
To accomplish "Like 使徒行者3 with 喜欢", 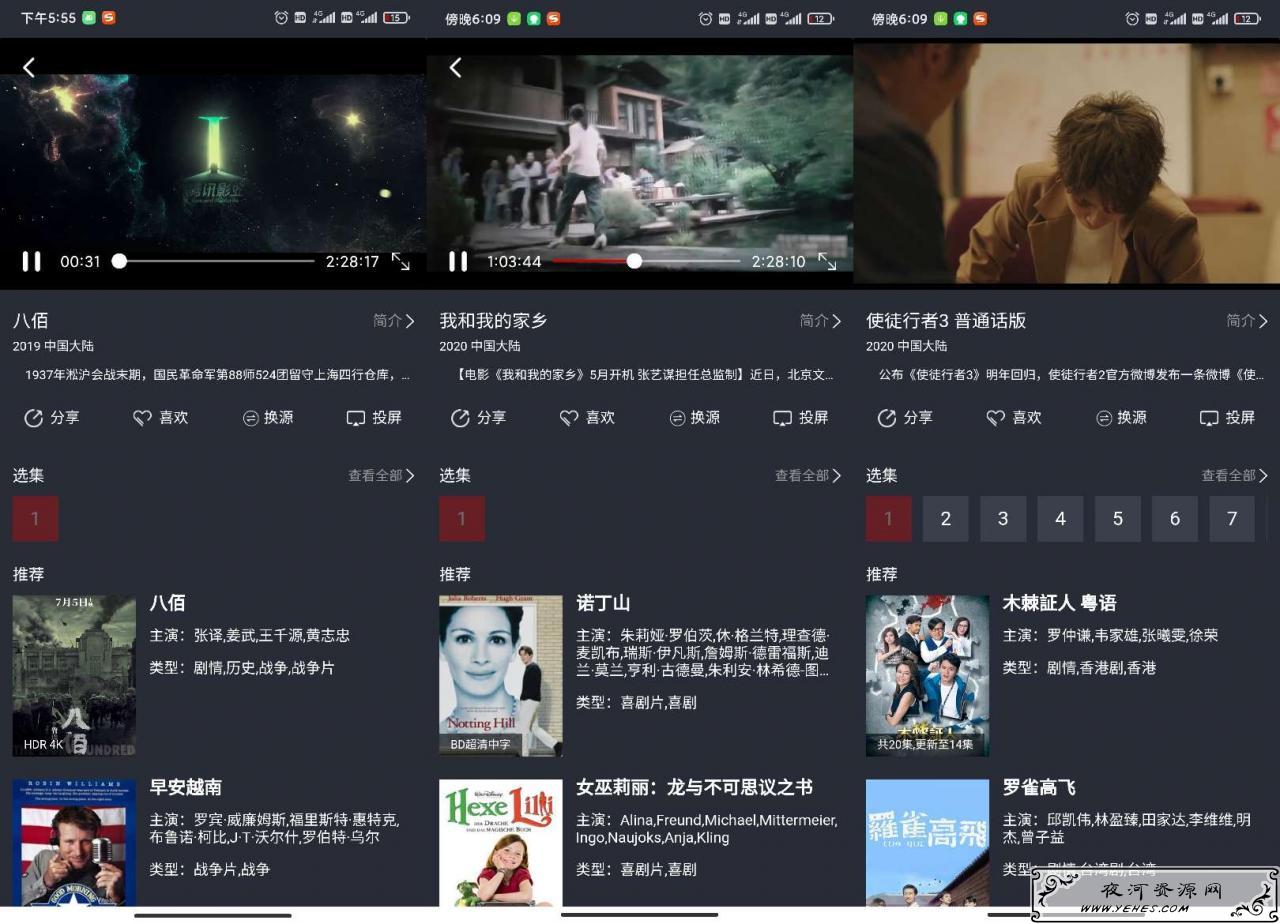I will [x=1014, y=418].
